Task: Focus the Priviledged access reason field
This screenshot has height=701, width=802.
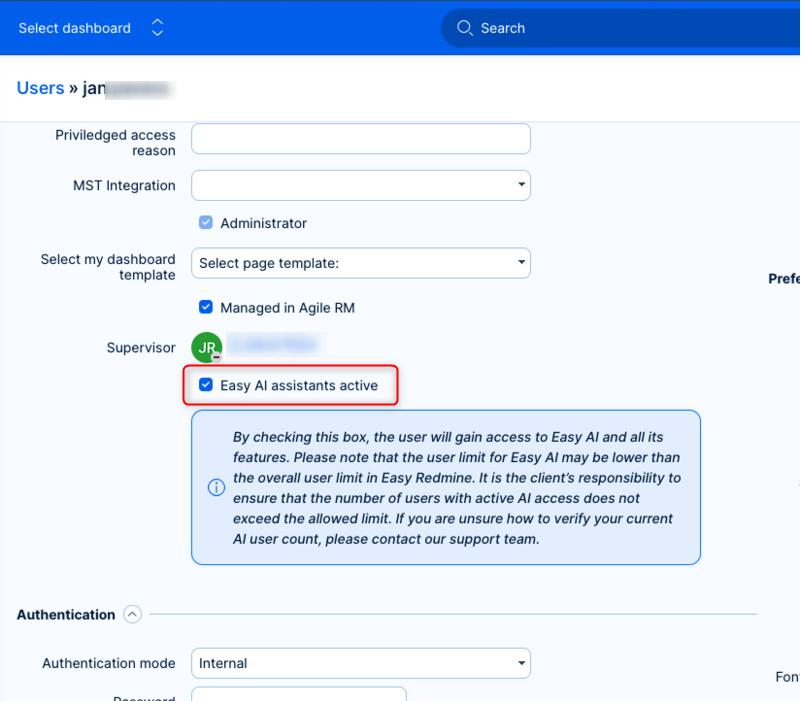Action: [360, 139]
